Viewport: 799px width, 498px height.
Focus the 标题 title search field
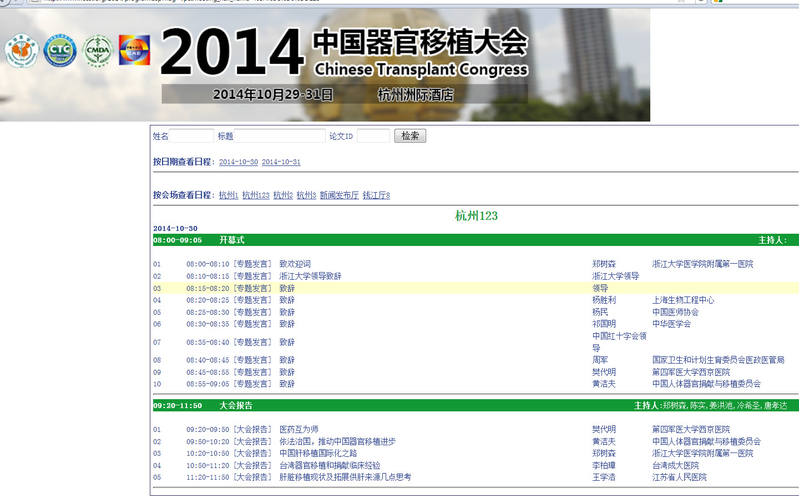pos(279,136)
